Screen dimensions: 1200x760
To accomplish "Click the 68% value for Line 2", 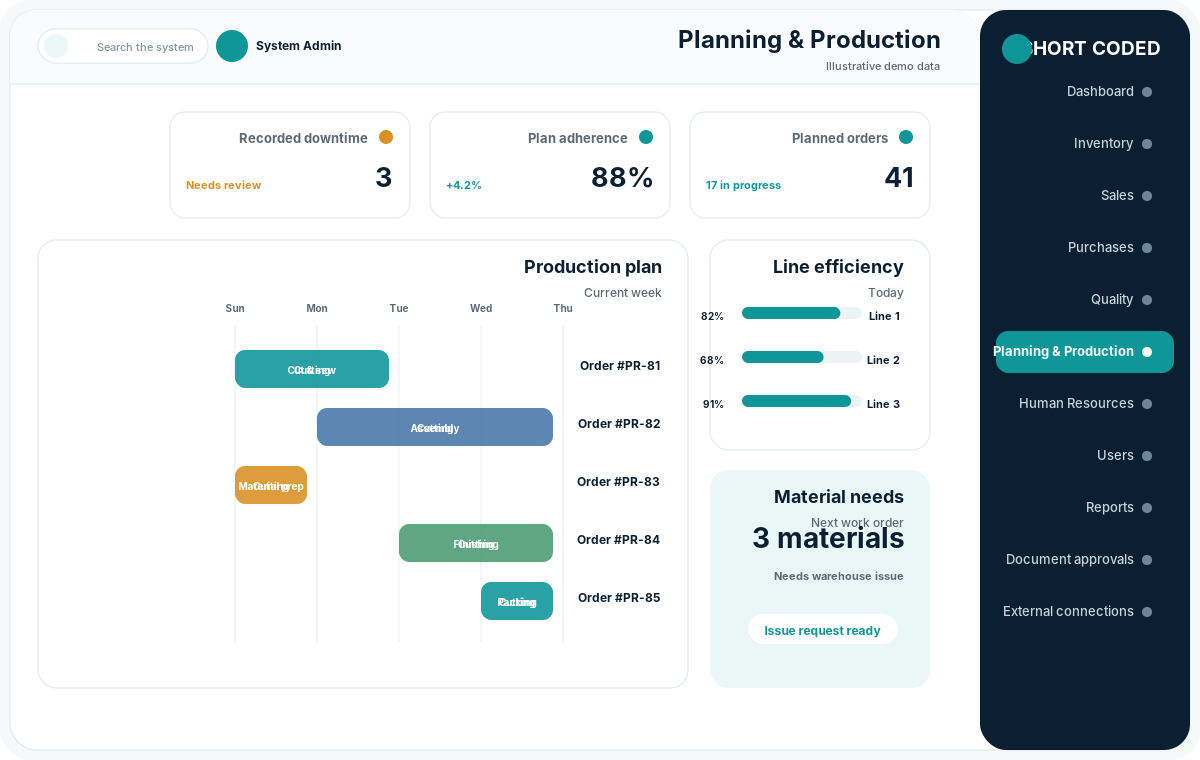I will coord(712,360).
